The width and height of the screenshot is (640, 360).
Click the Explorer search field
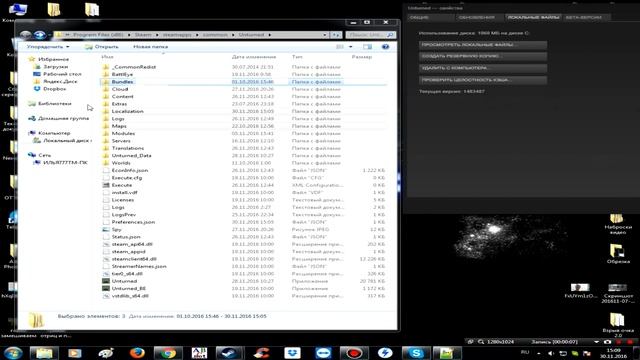370,35
